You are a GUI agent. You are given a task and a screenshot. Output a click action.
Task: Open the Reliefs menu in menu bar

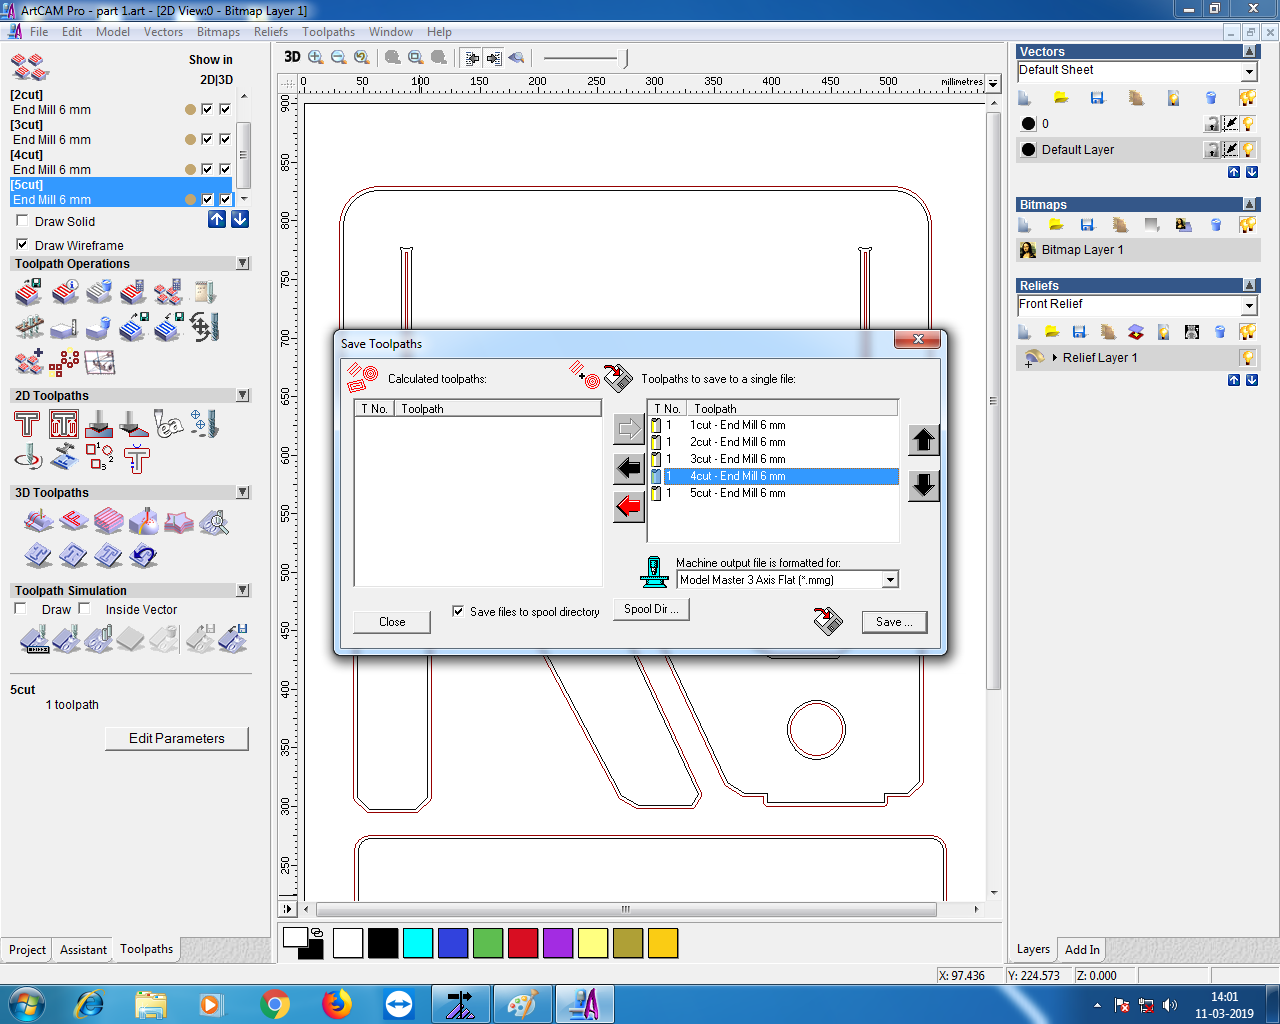(x=271, y=32)
